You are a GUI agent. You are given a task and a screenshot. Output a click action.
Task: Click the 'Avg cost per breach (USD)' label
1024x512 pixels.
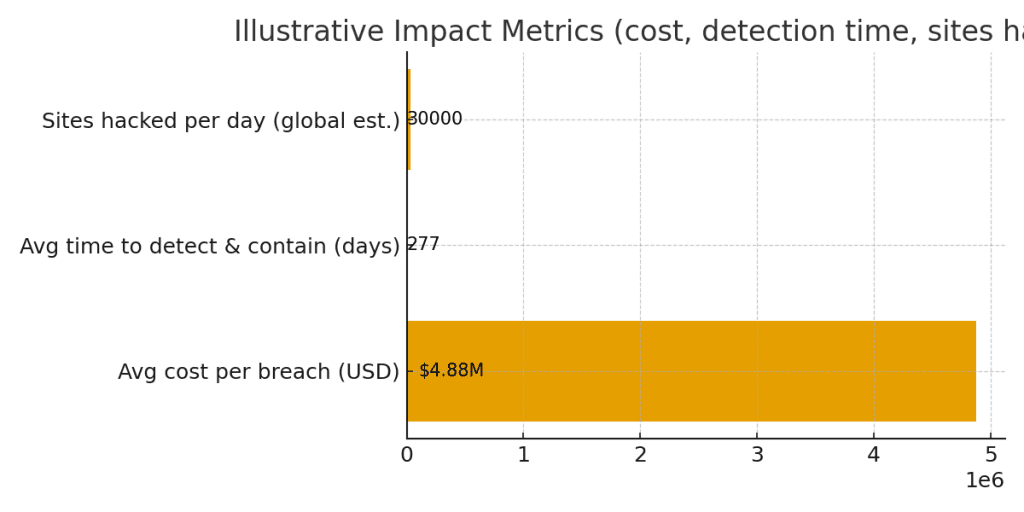(x=258, y=372)
